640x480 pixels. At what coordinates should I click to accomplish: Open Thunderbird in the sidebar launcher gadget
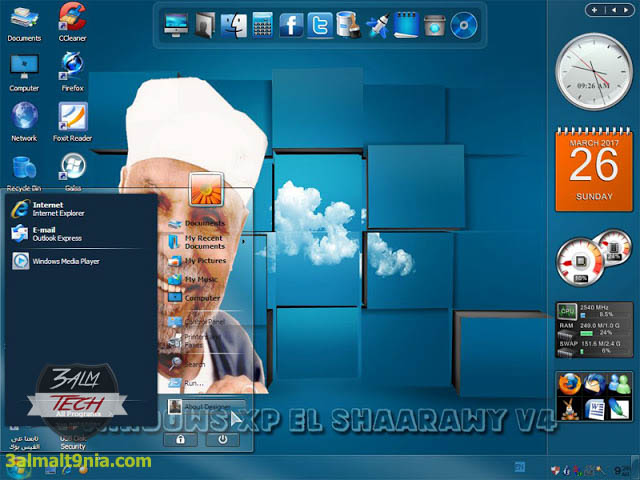[x=594, y=384]
